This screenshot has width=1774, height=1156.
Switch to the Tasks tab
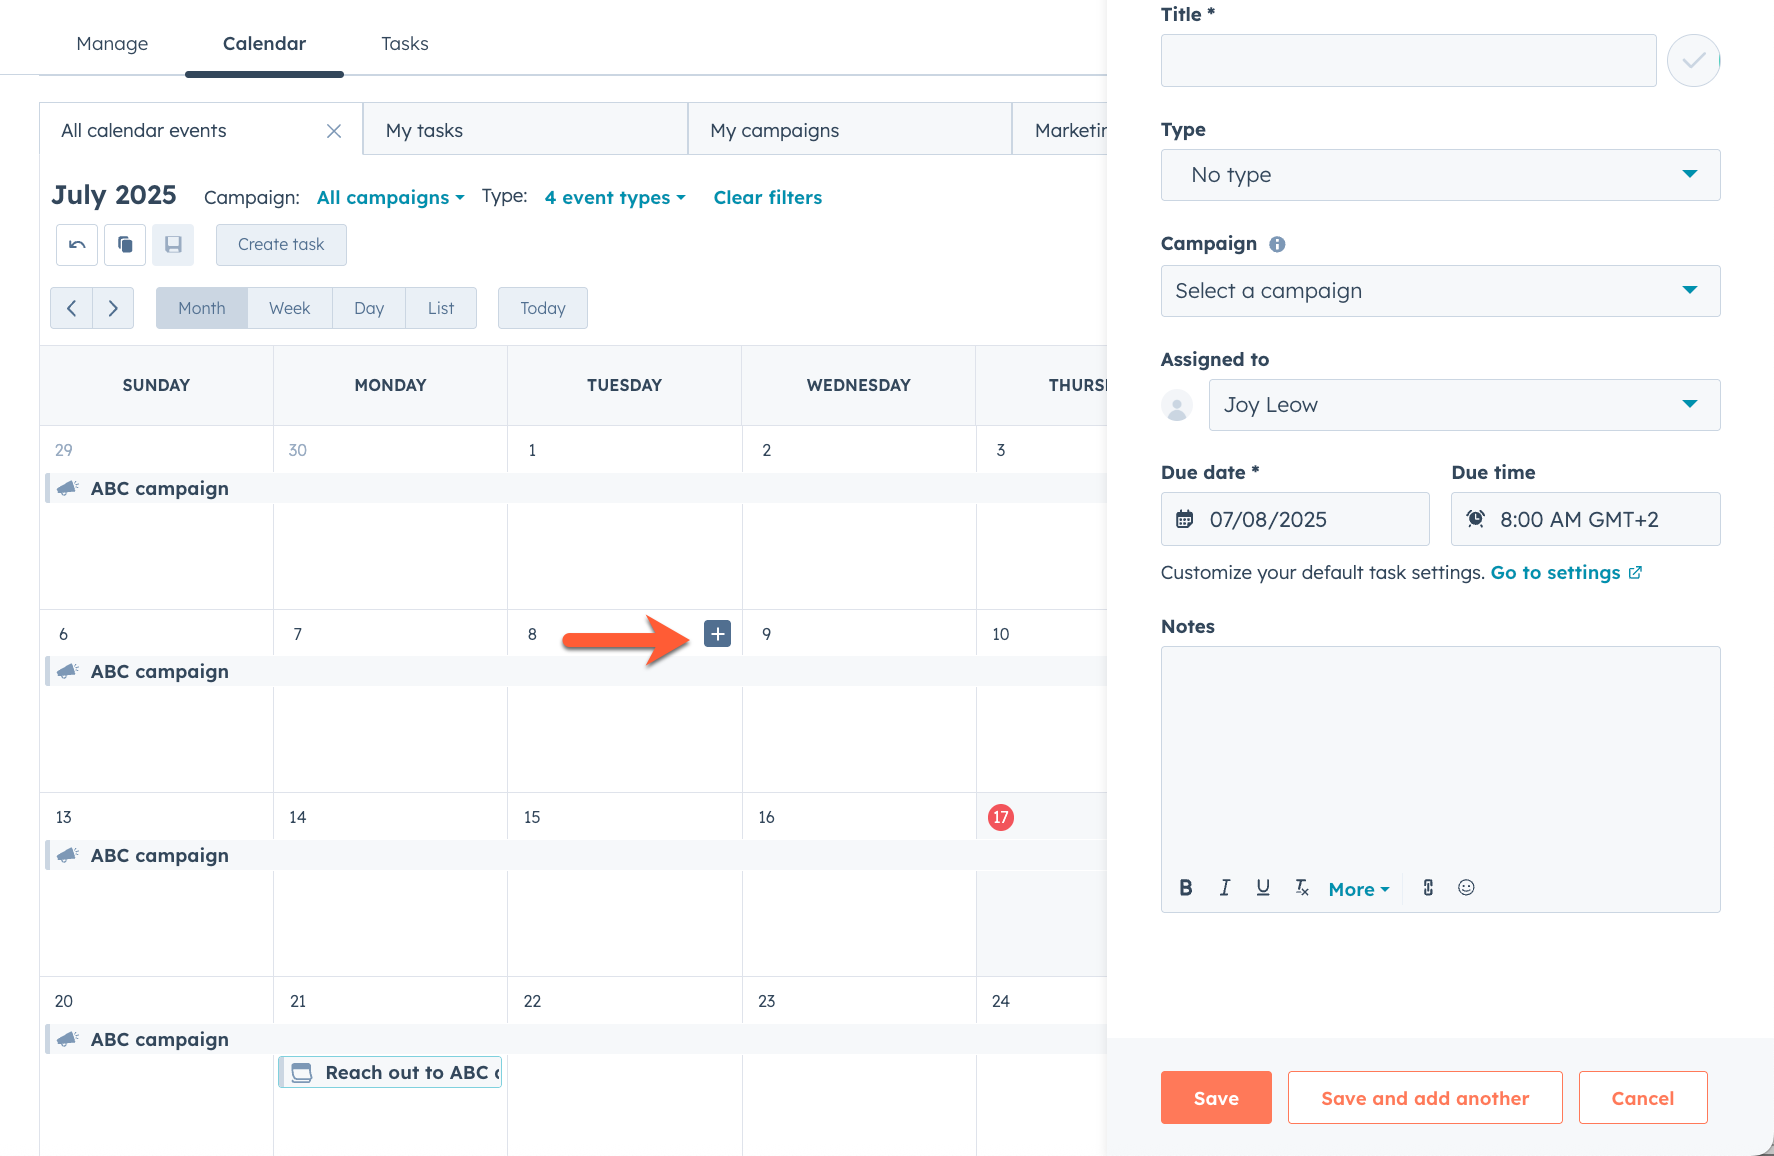point(404,43)
